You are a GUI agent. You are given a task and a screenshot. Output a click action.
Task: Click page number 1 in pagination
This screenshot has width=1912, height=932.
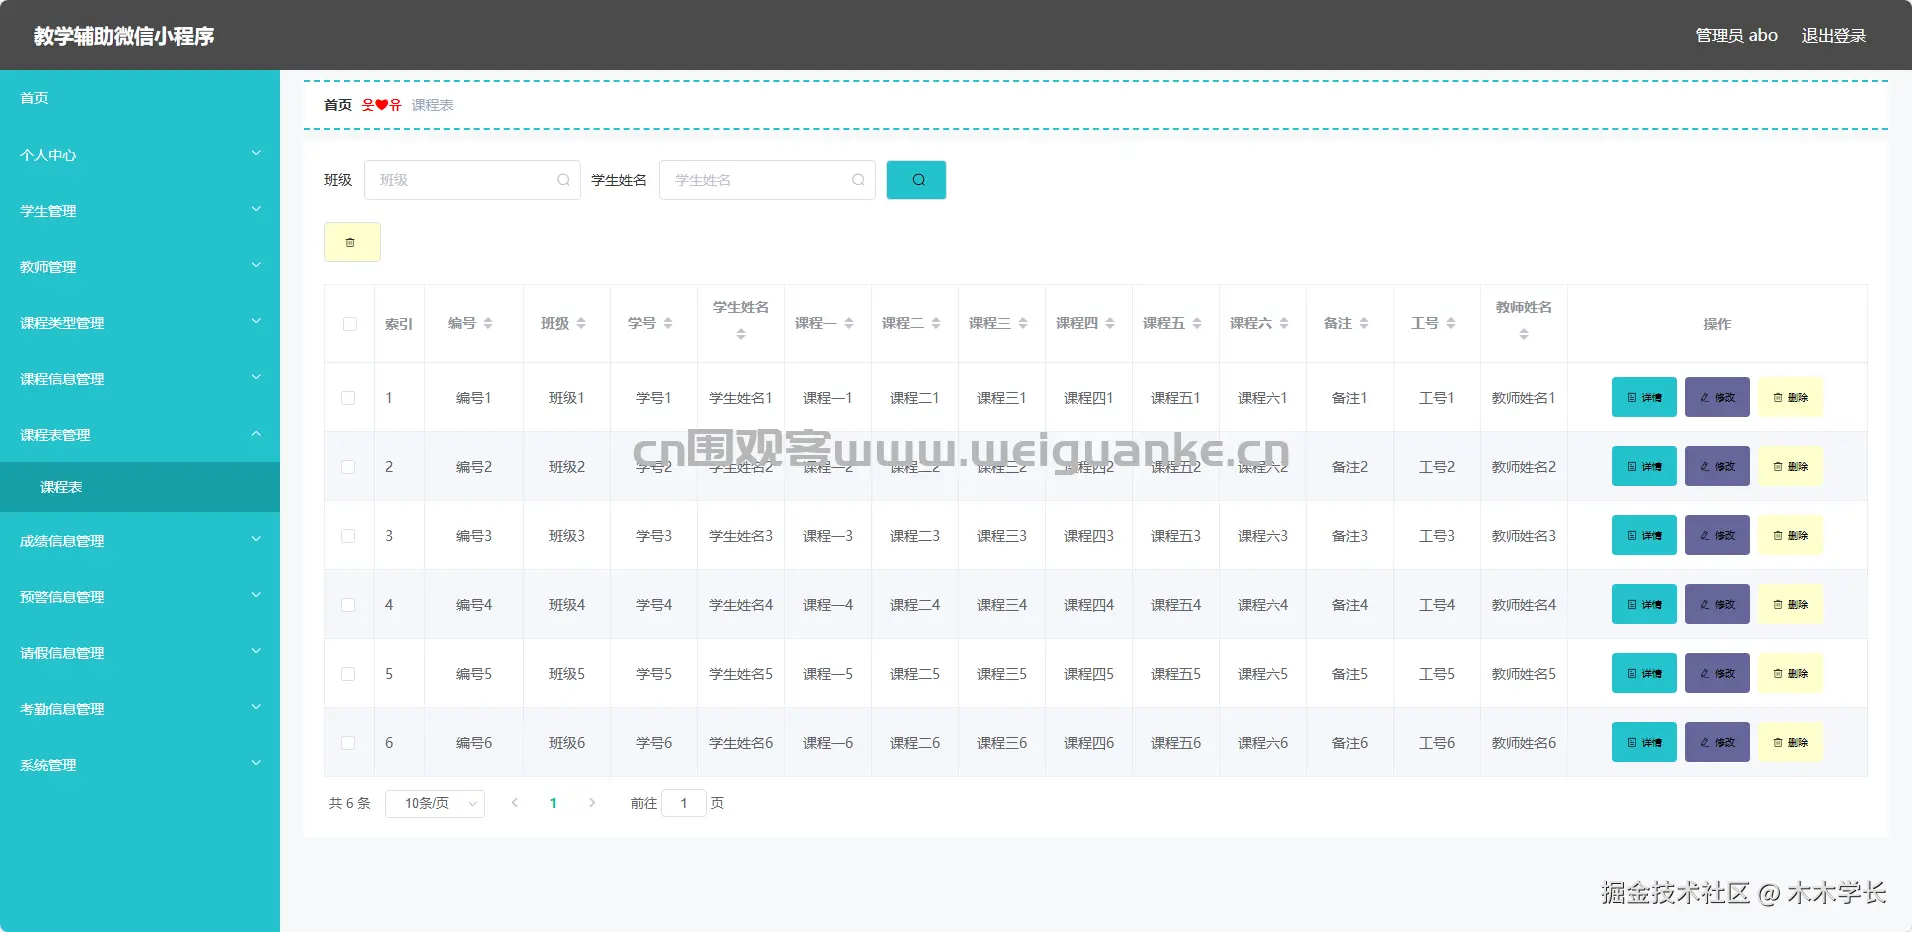553,803
